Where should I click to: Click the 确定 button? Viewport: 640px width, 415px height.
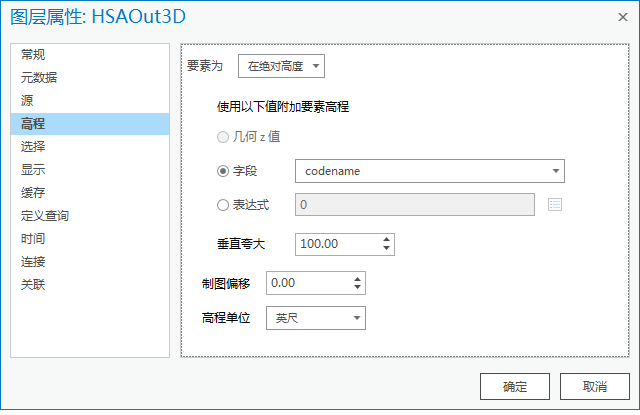pos(515,386)
